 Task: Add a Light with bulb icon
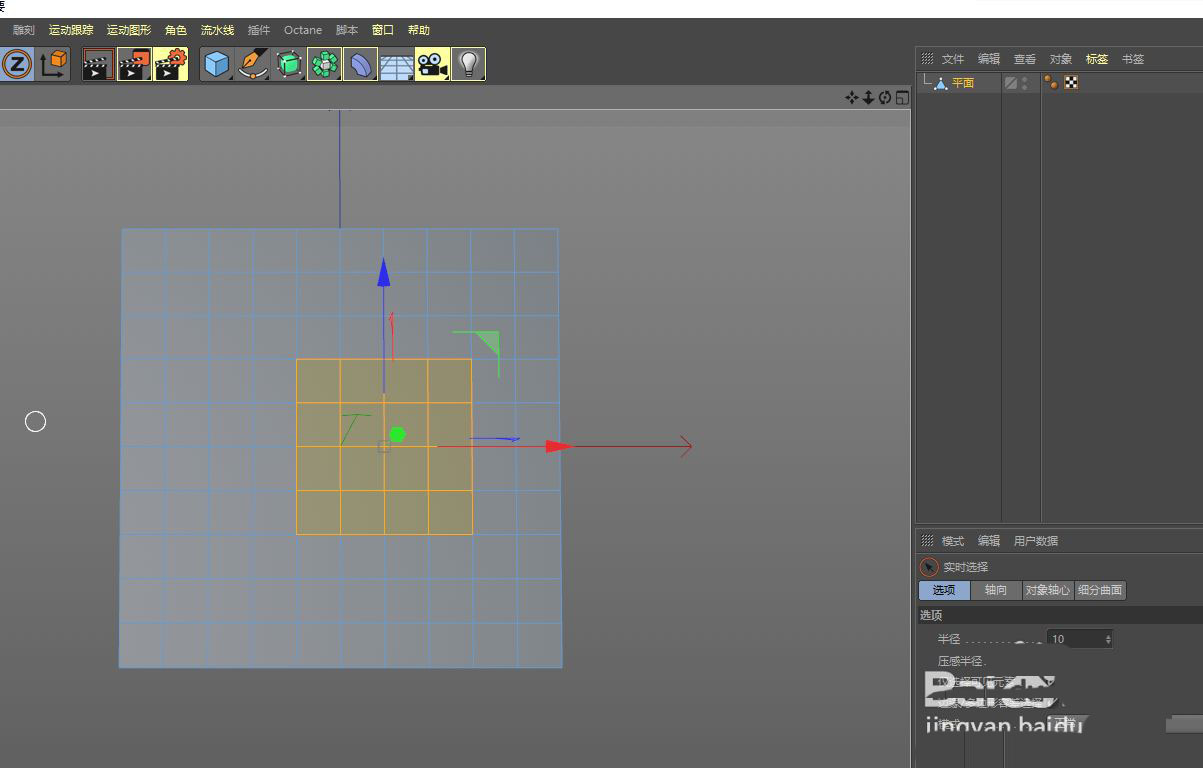468,65
